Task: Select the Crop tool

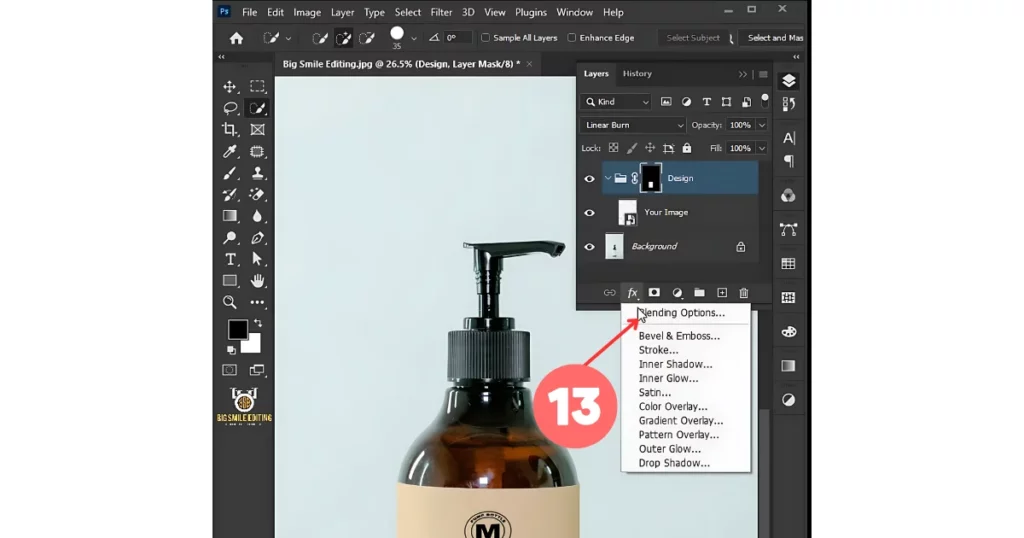Action: [x=229, y=129]
